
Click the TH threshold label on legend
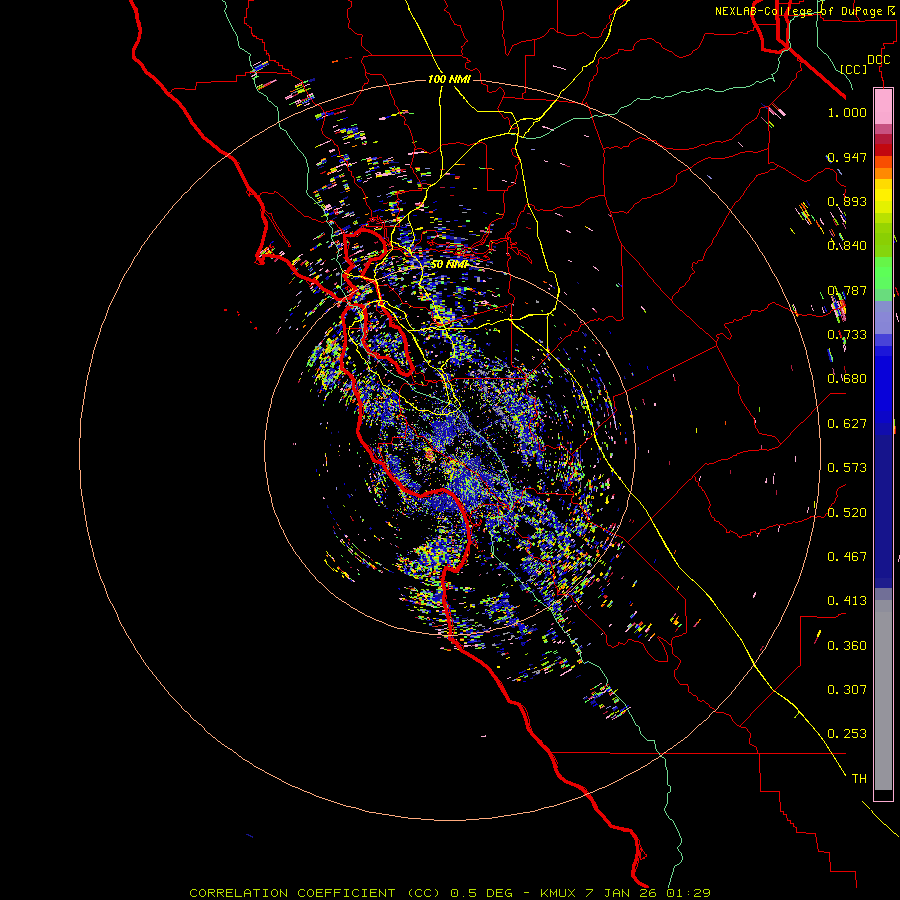859,778
